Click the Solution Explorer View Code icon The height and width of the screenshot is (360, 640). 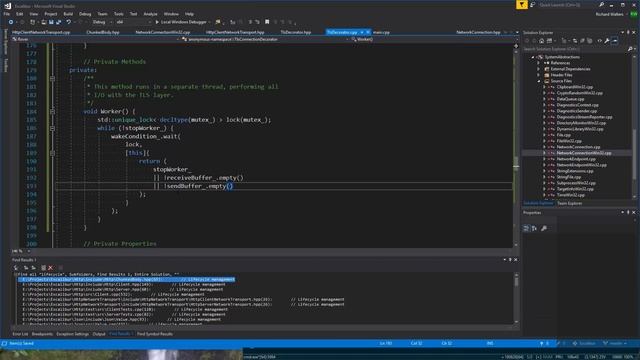600,41
